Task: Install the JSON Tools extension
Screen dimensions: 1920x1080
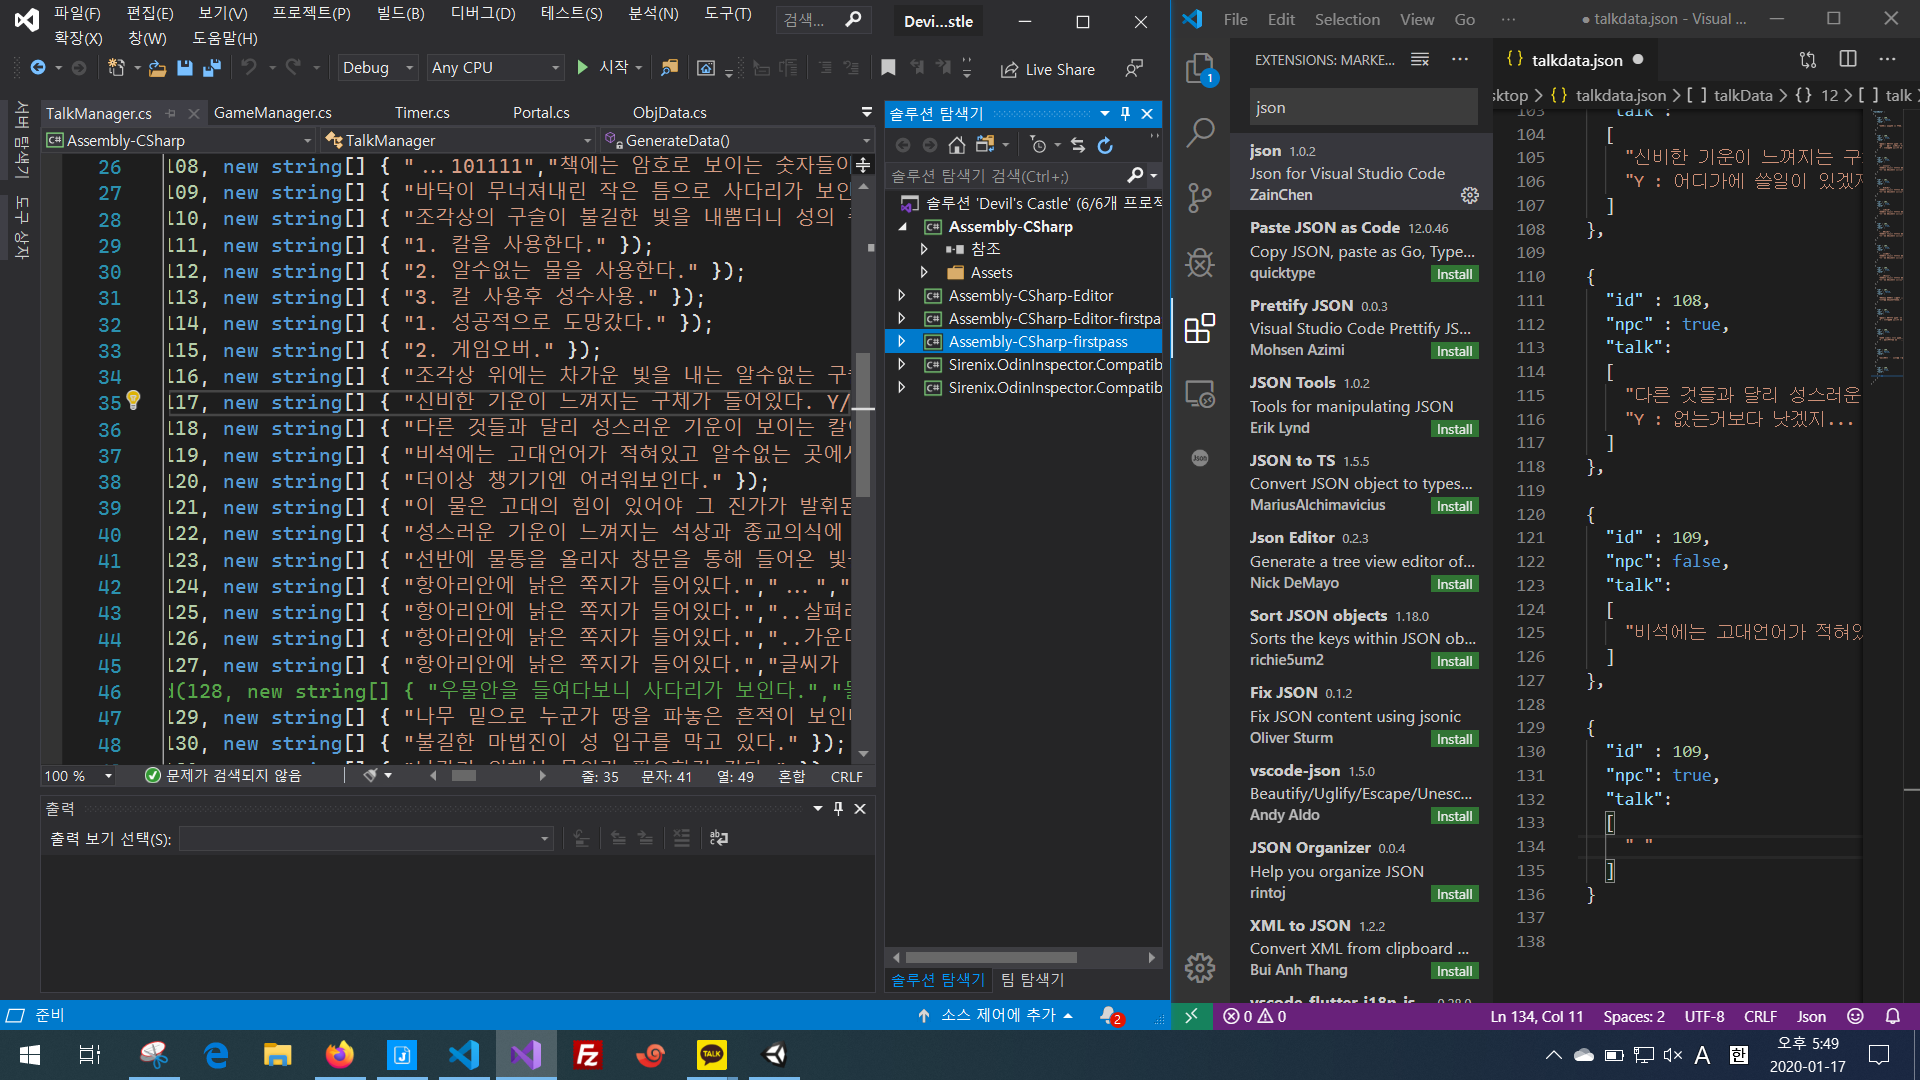Action: 1454,429
